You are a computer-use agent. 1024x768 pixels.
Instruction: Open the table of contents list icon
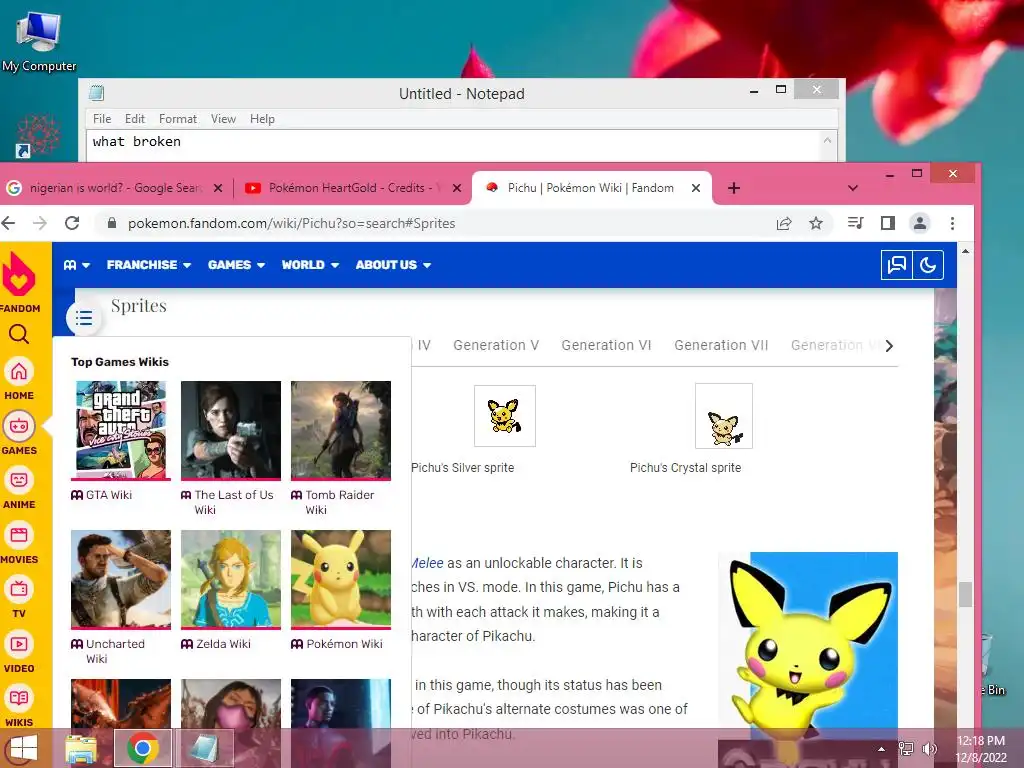tap(84, 318)
